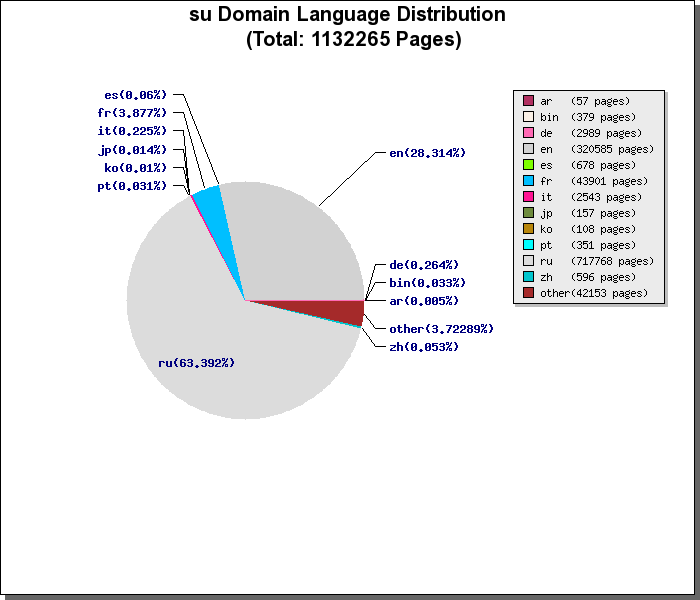This screenshot has height=600, width=700.
Task: Select the ru(63.392%) pie label
Action: (196, 363)
